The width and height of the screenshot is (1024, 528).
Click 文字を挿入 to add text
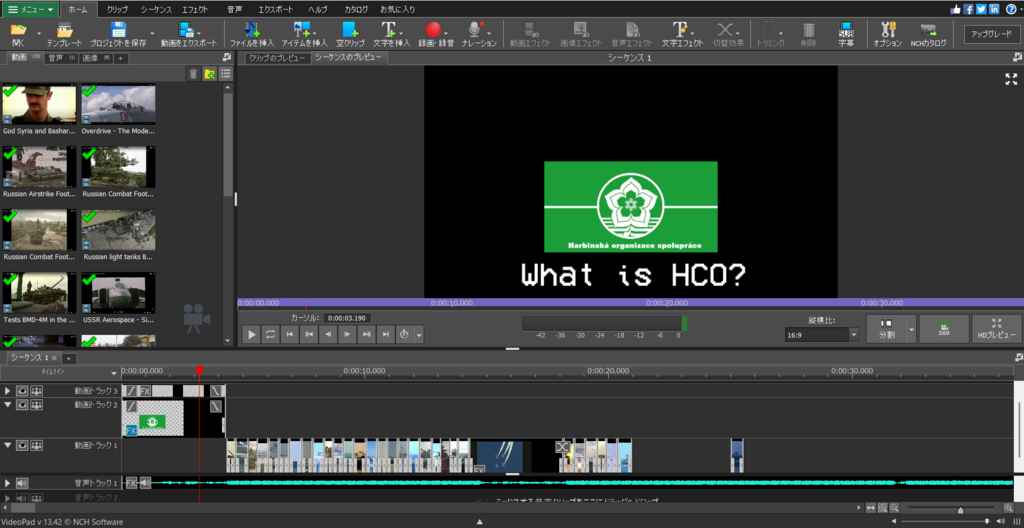pos(392,34)
